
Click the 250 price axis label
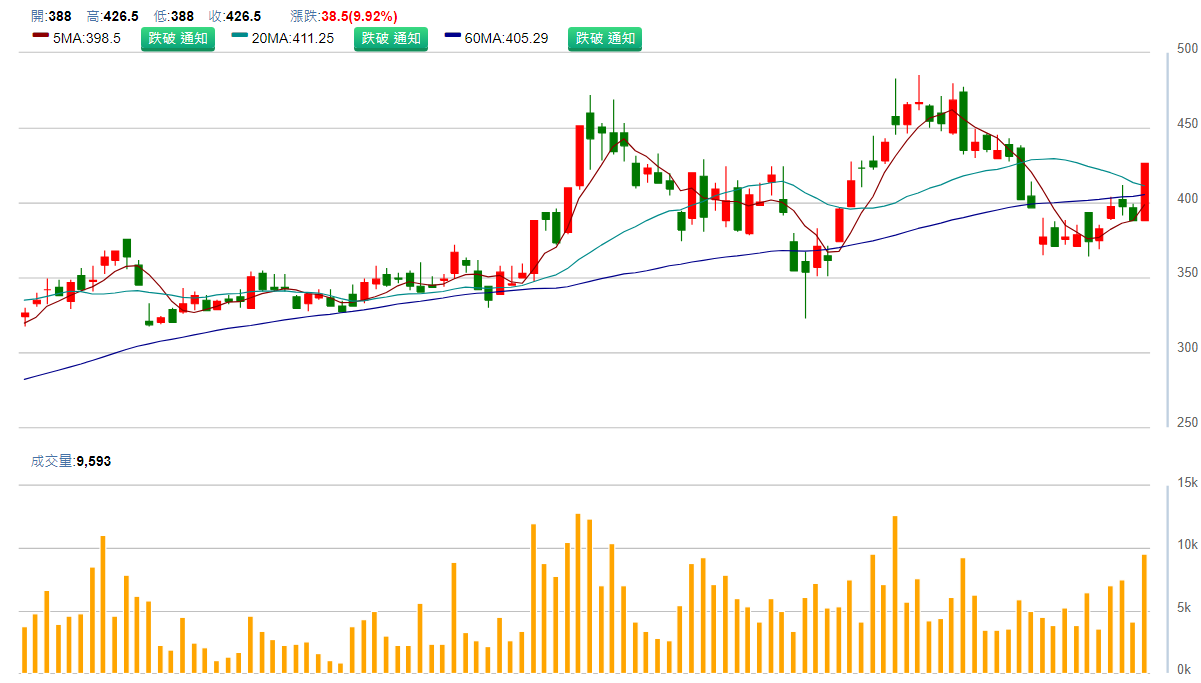click(1187, 423)
